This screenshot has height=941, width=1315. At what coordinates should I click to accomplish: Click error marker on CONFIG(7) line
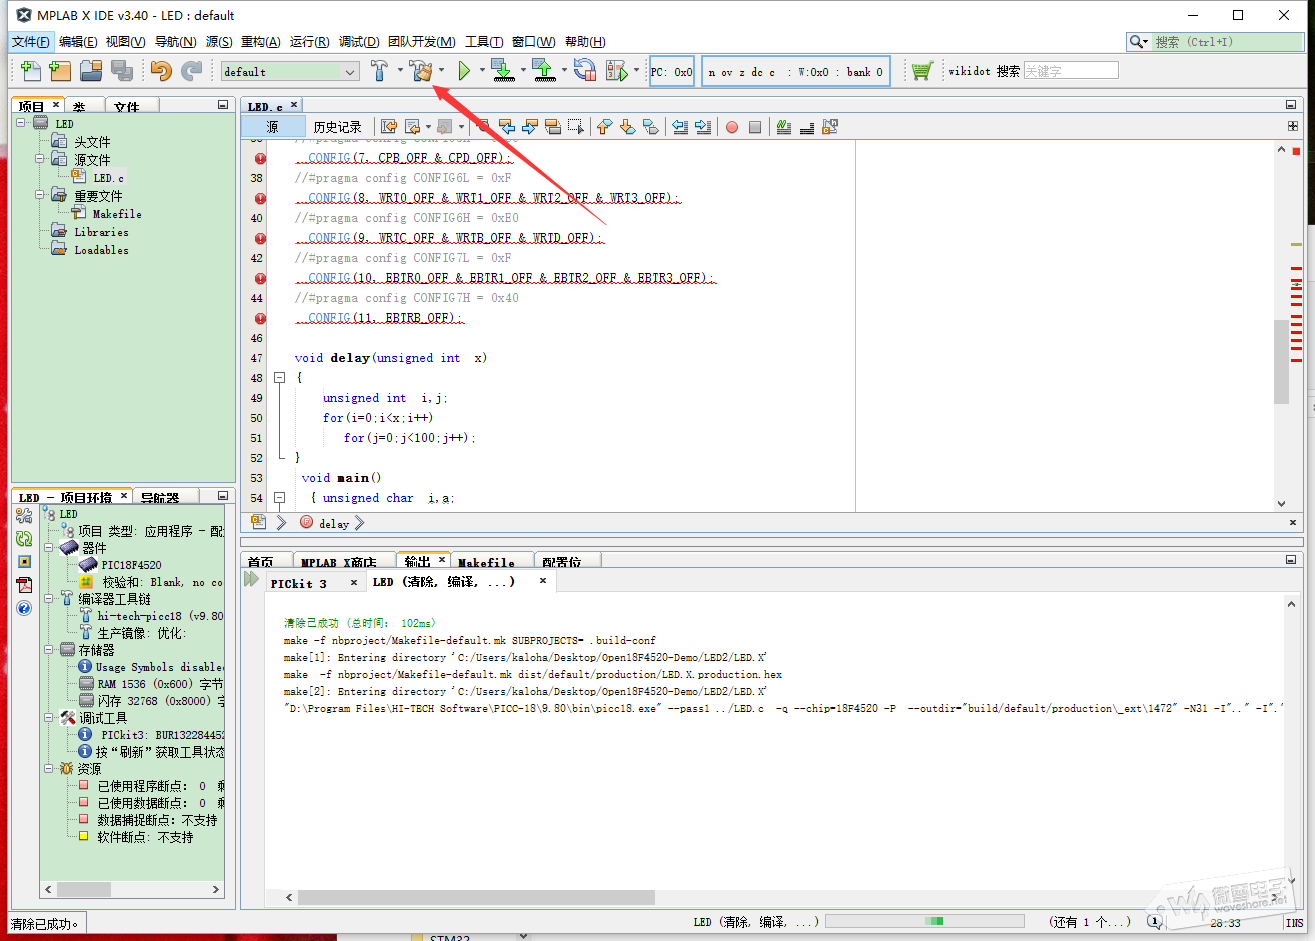coord(260,158)
